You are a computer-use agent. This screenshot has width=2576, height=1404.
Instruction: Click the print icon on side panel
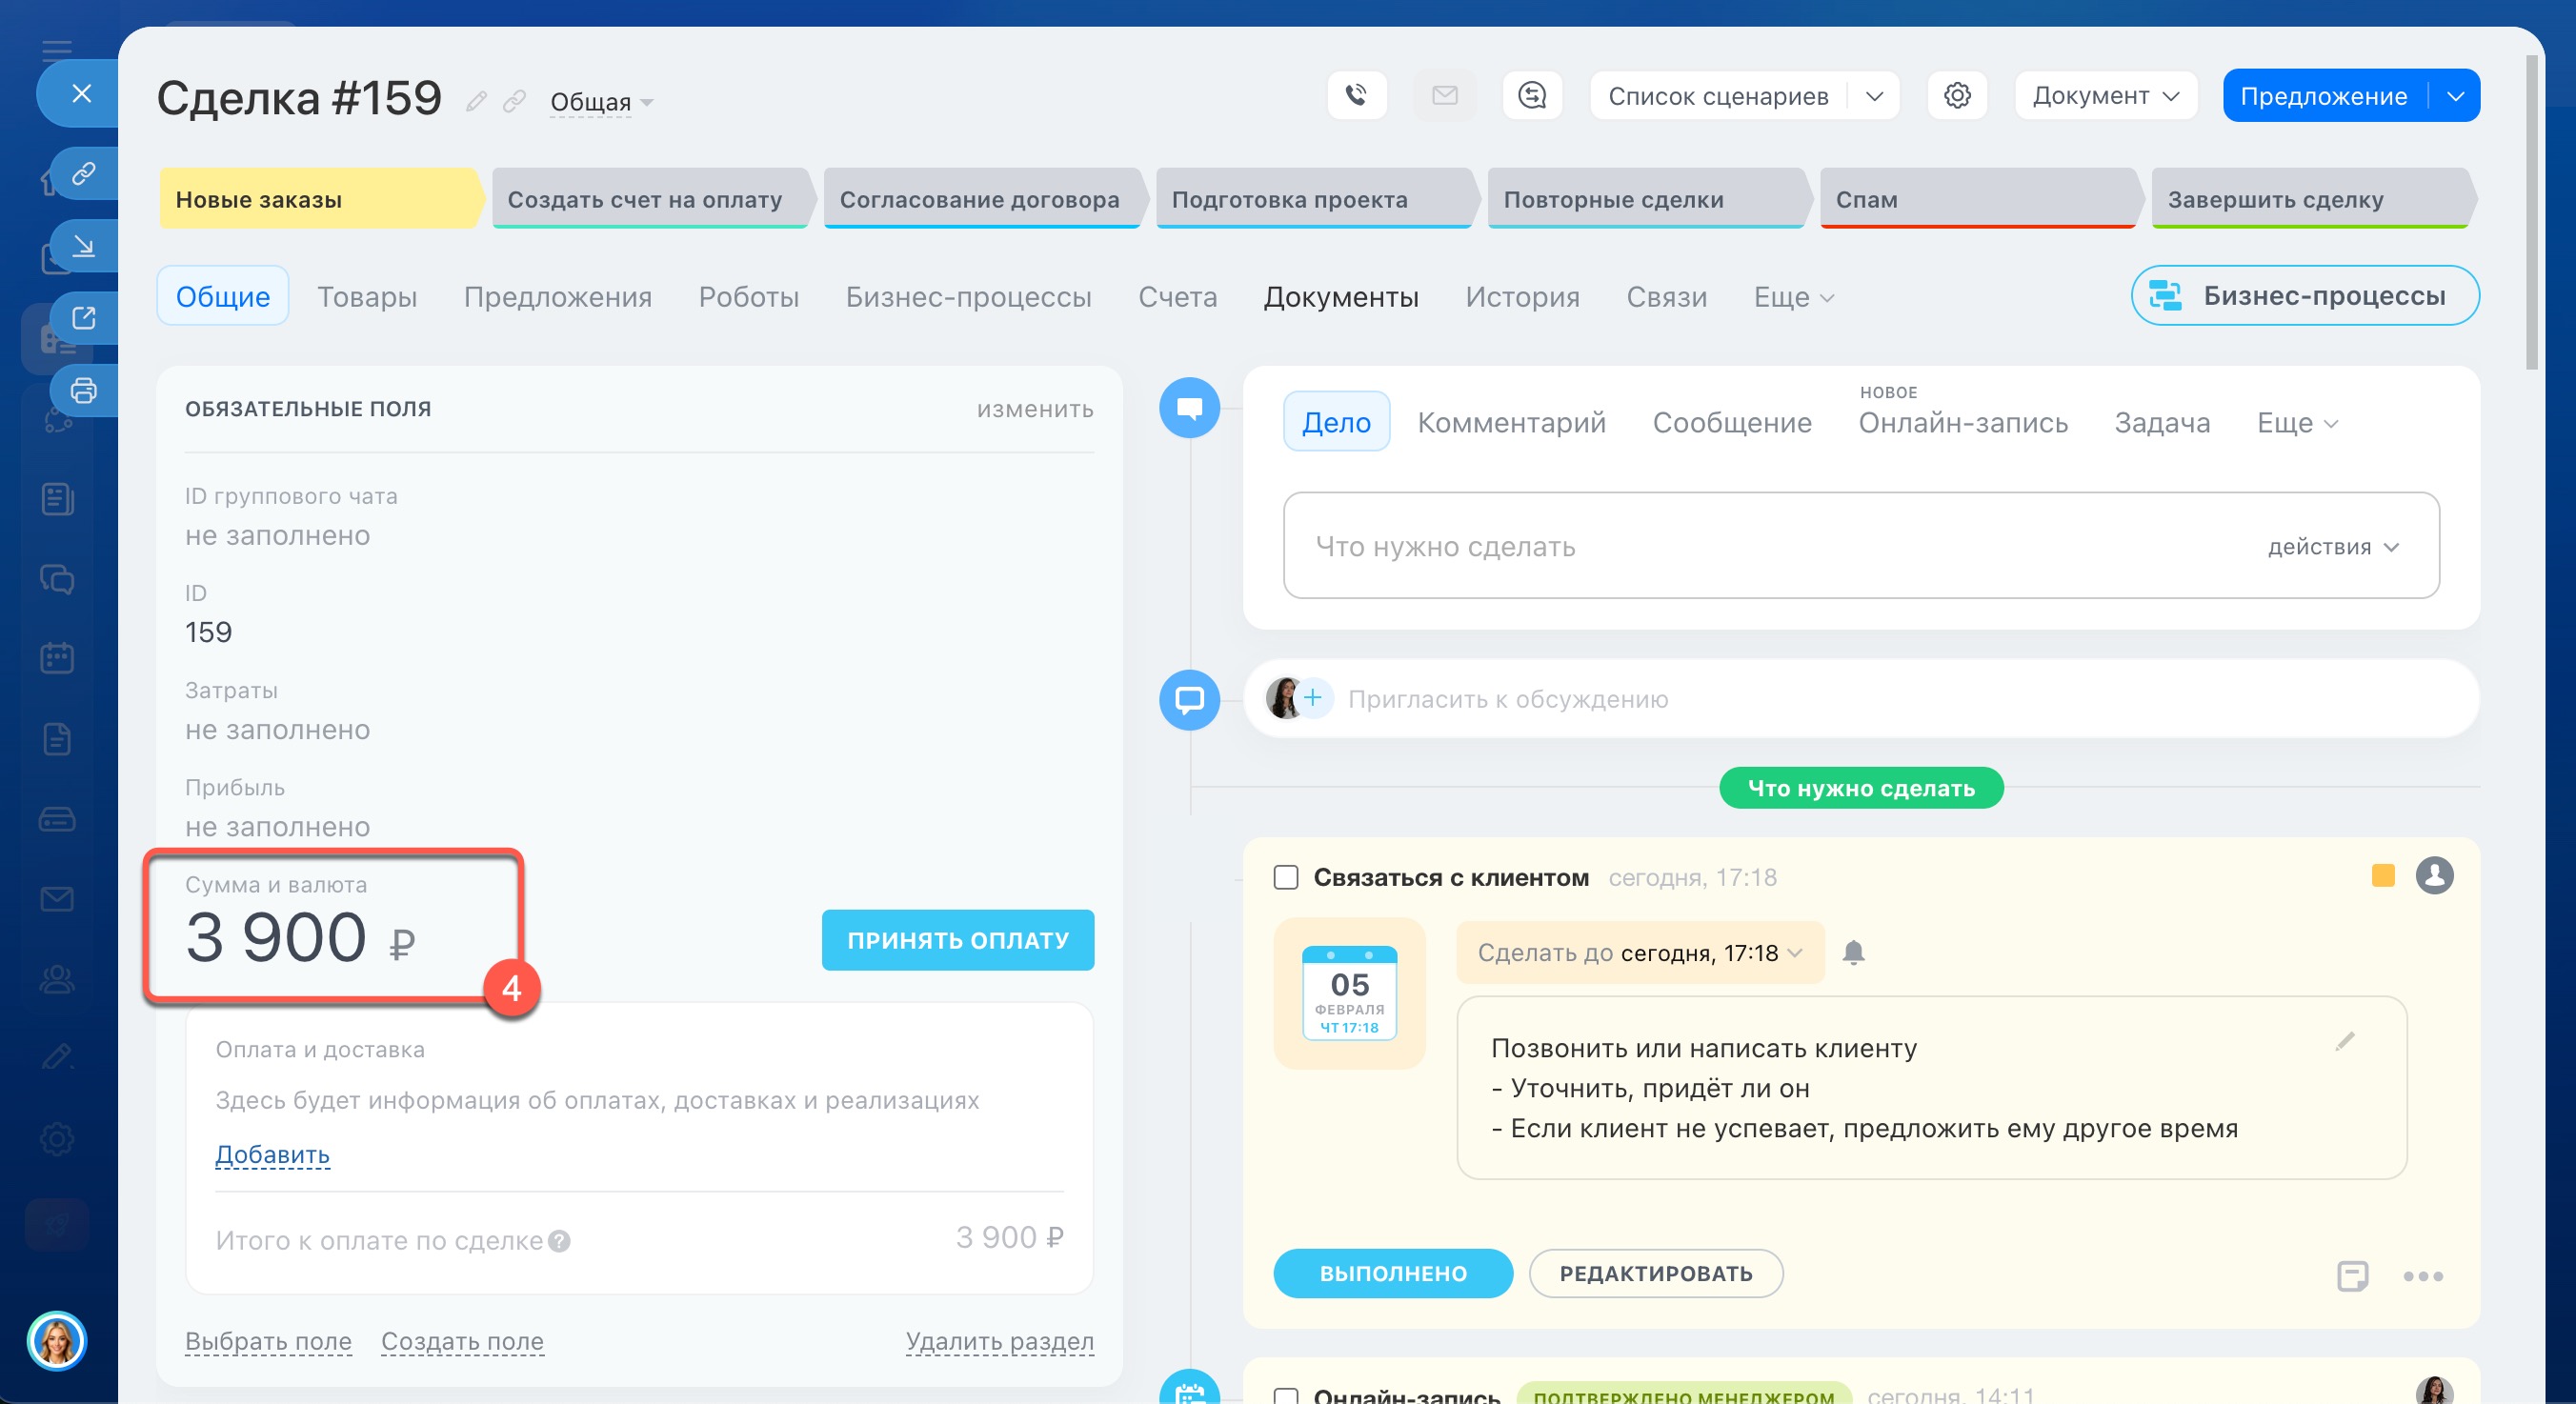pyautogui.click(x=84, y=390)
